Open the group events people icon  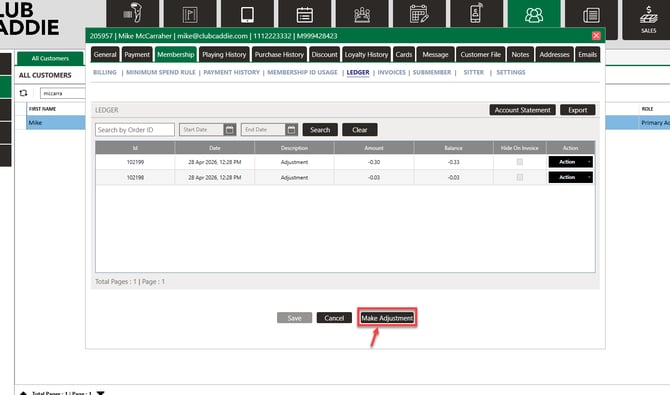click(x=362, y=14)
